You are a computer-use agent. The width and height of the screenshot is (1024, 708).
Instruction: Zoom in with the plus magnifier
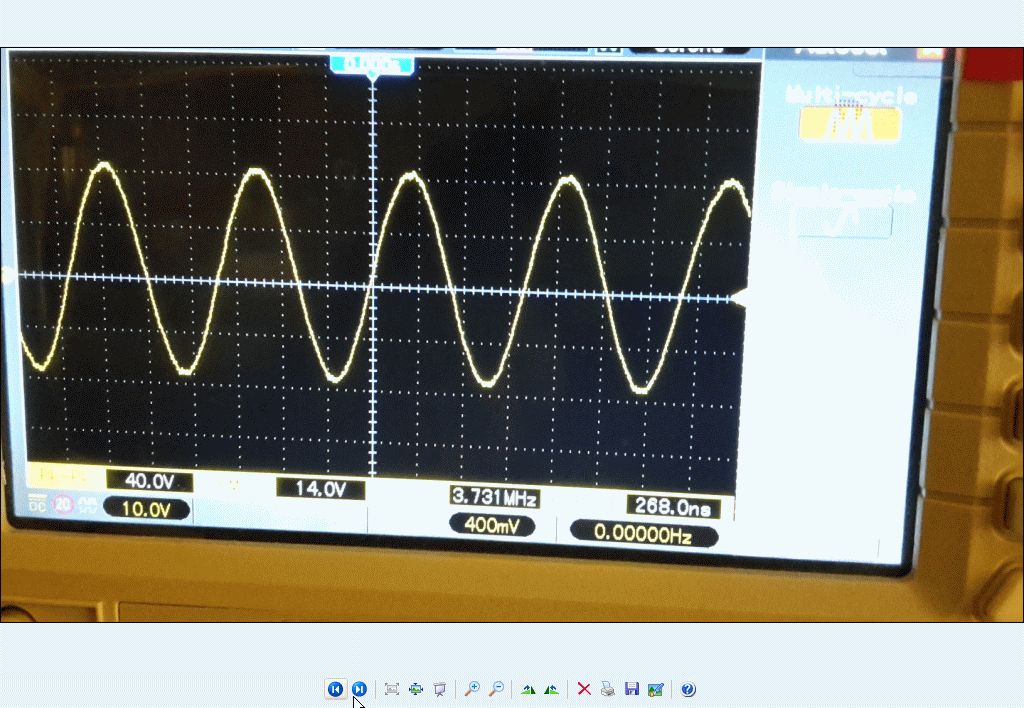click(x=472, y=689)
